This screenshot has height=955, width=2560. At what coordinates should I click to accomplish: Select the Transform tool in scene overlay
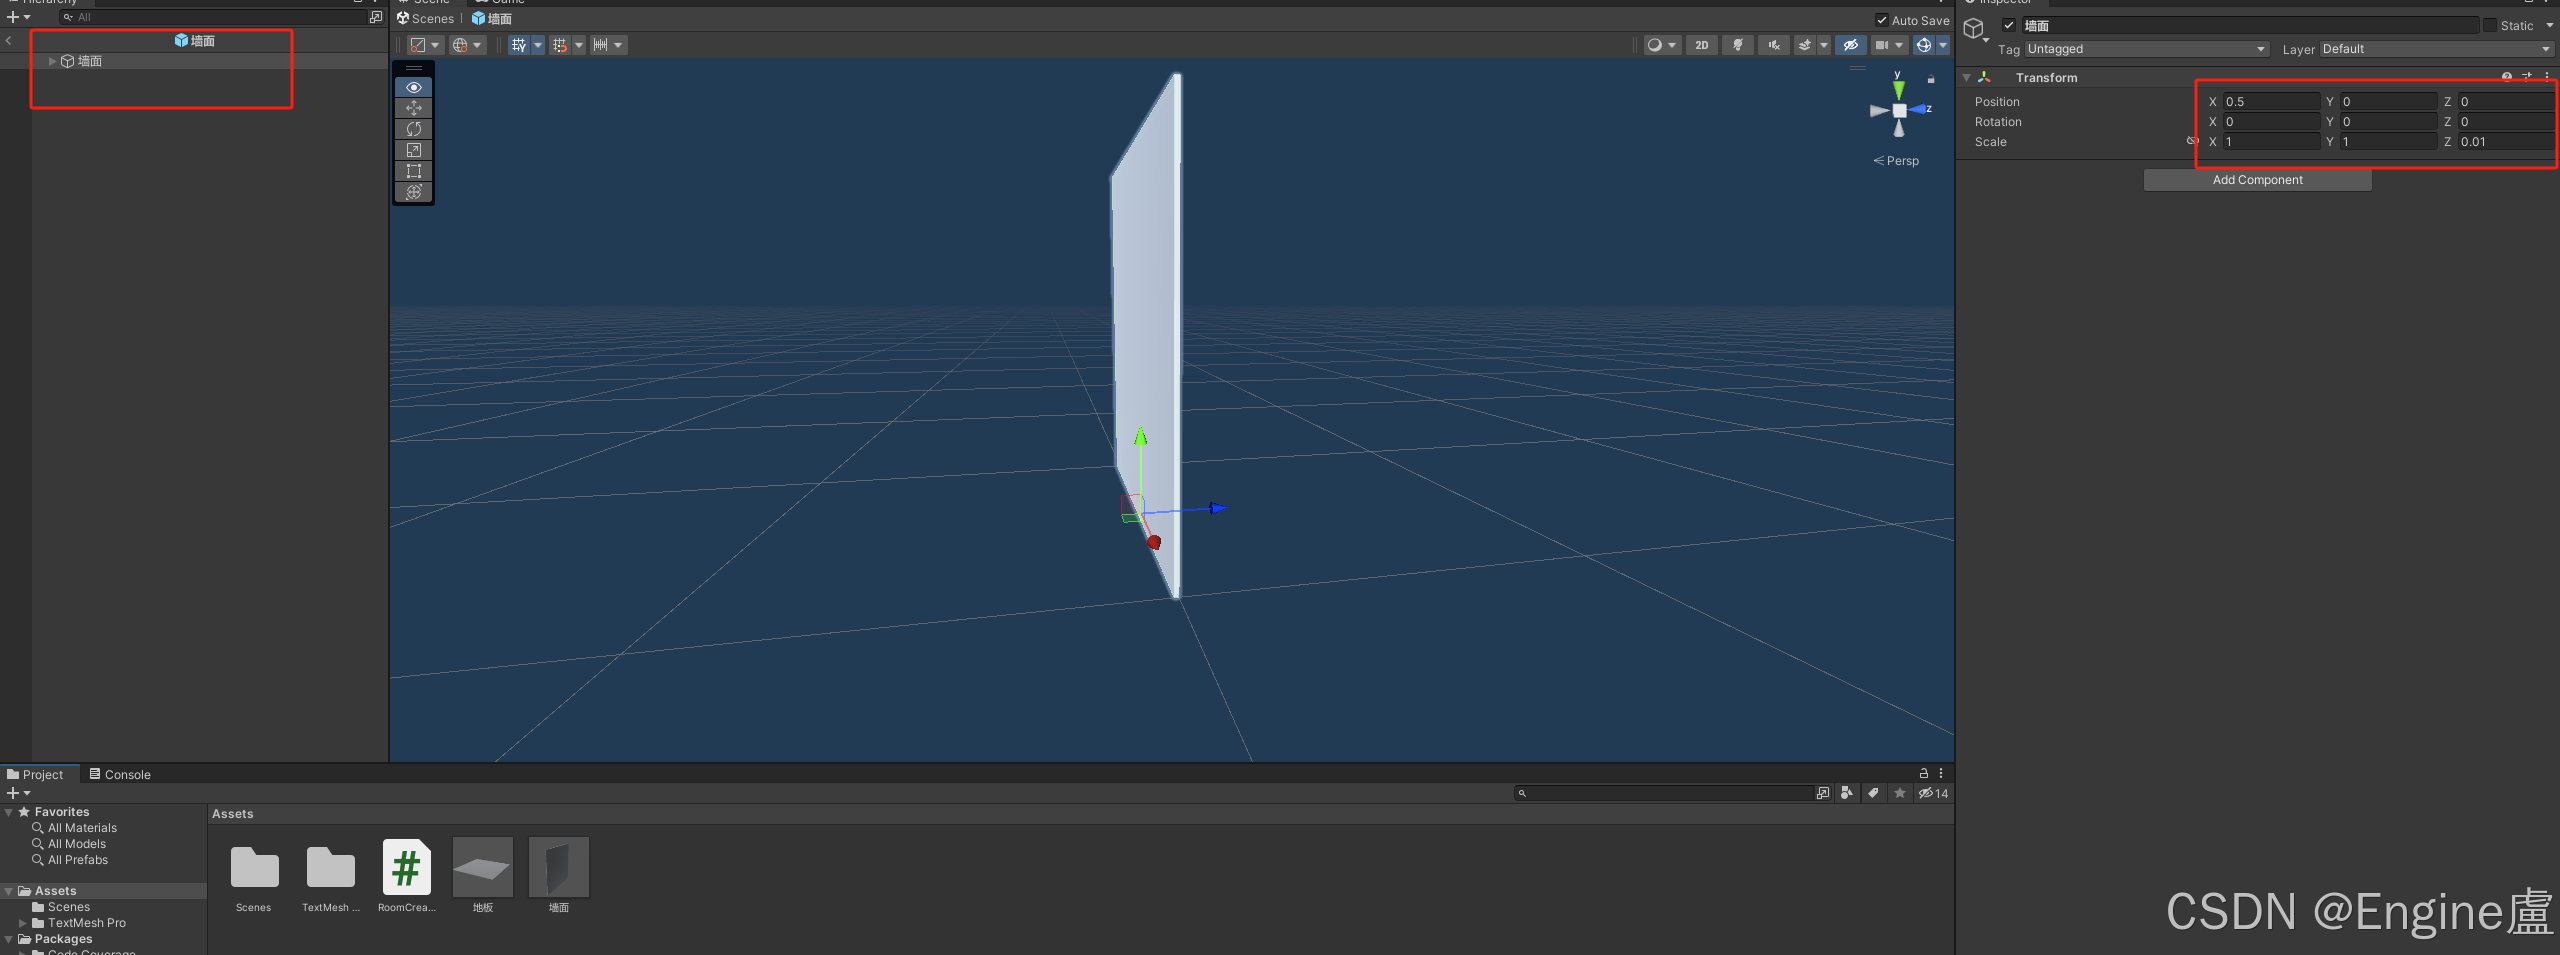pos(414,192)
